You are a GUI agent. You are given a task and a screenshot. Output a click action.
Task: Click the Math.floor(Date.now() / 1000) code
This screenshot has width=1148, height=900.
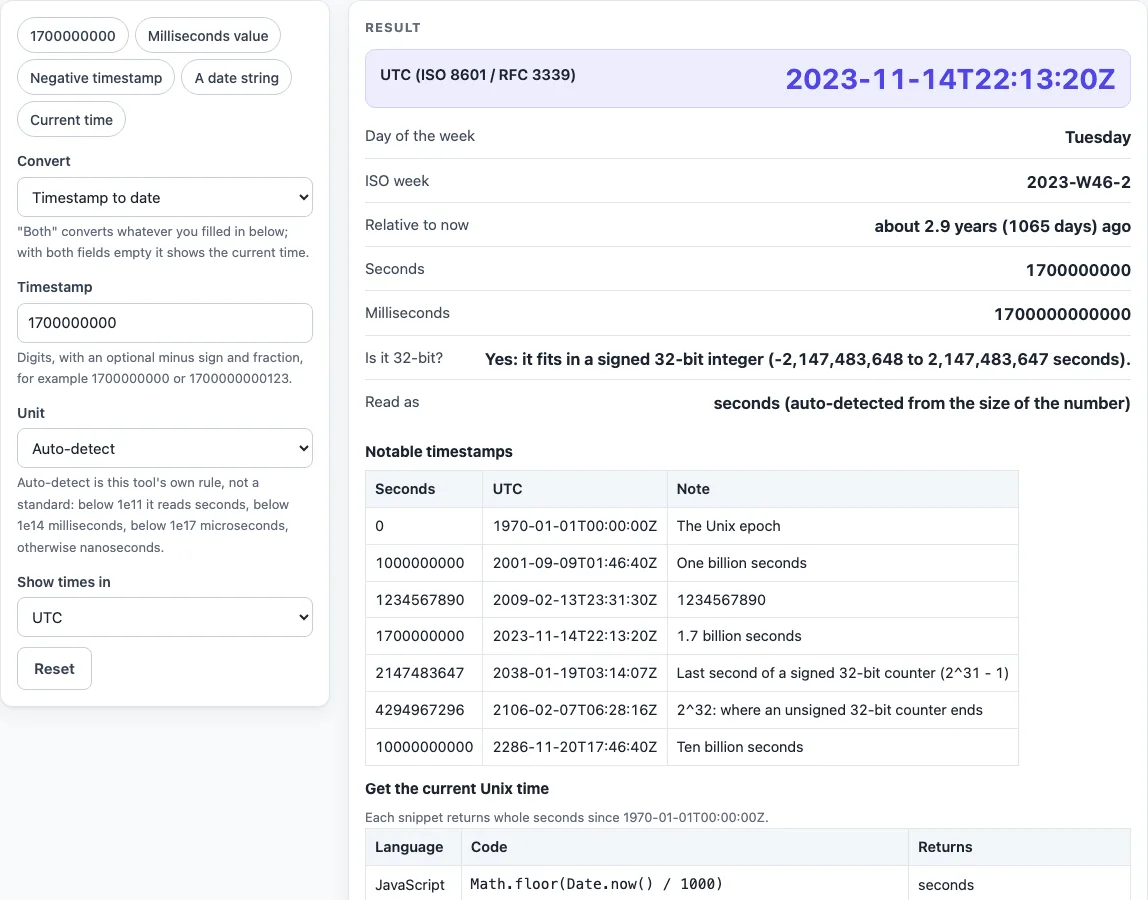point(596,884)
